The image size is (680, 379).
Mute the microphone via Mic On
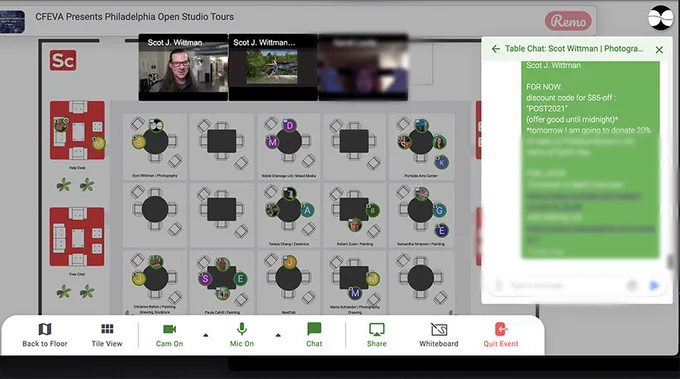coord(242,335)
